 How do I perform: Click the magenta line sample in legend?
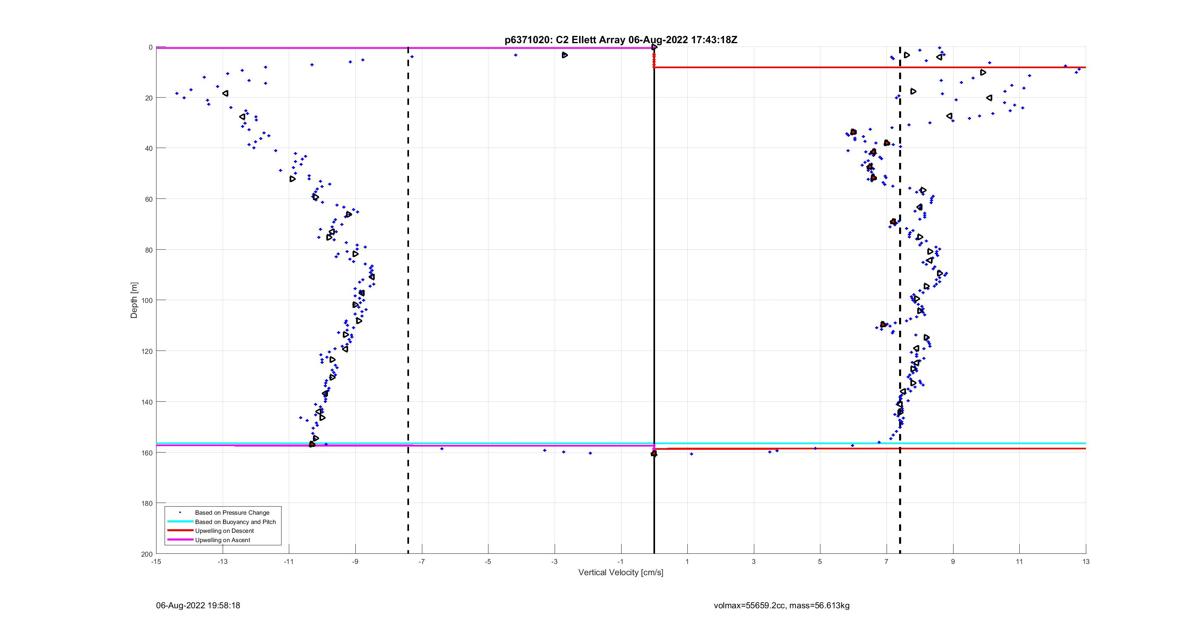(179, 539)
